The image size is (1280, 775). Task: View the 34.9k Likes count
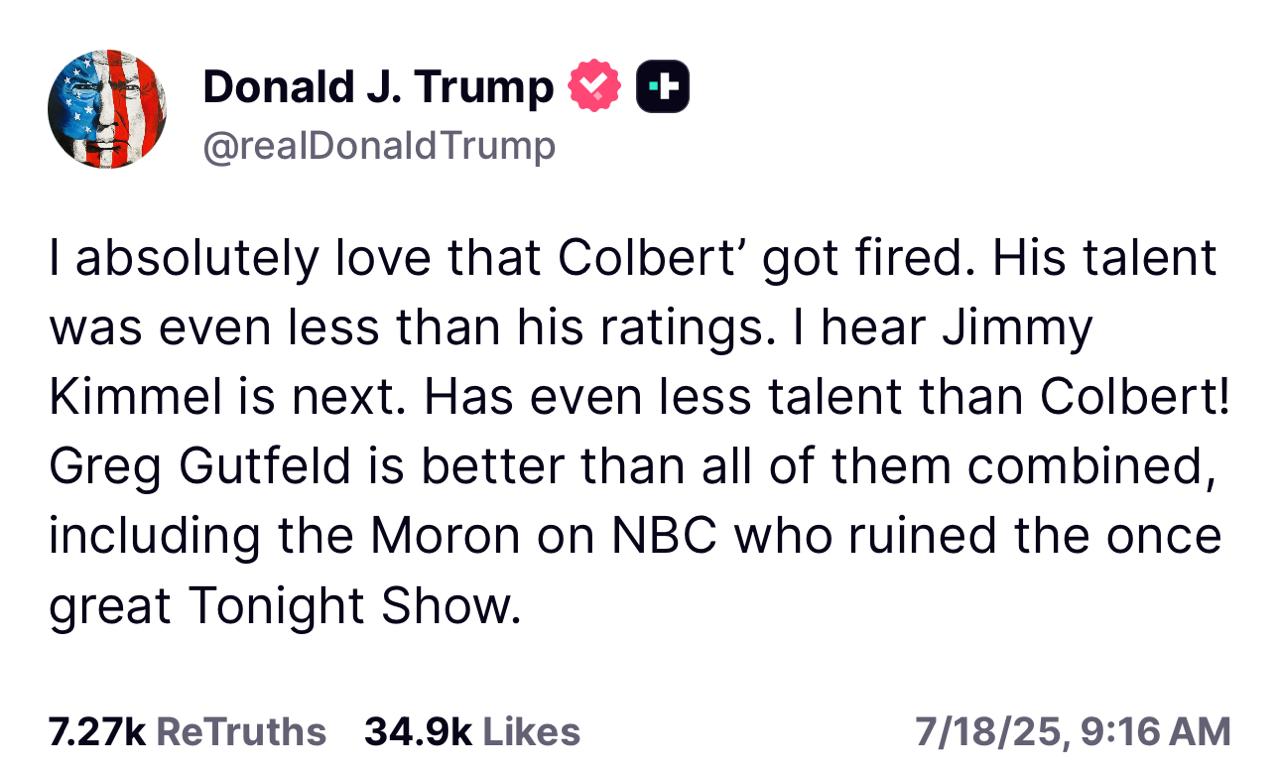tap(418, 732)
